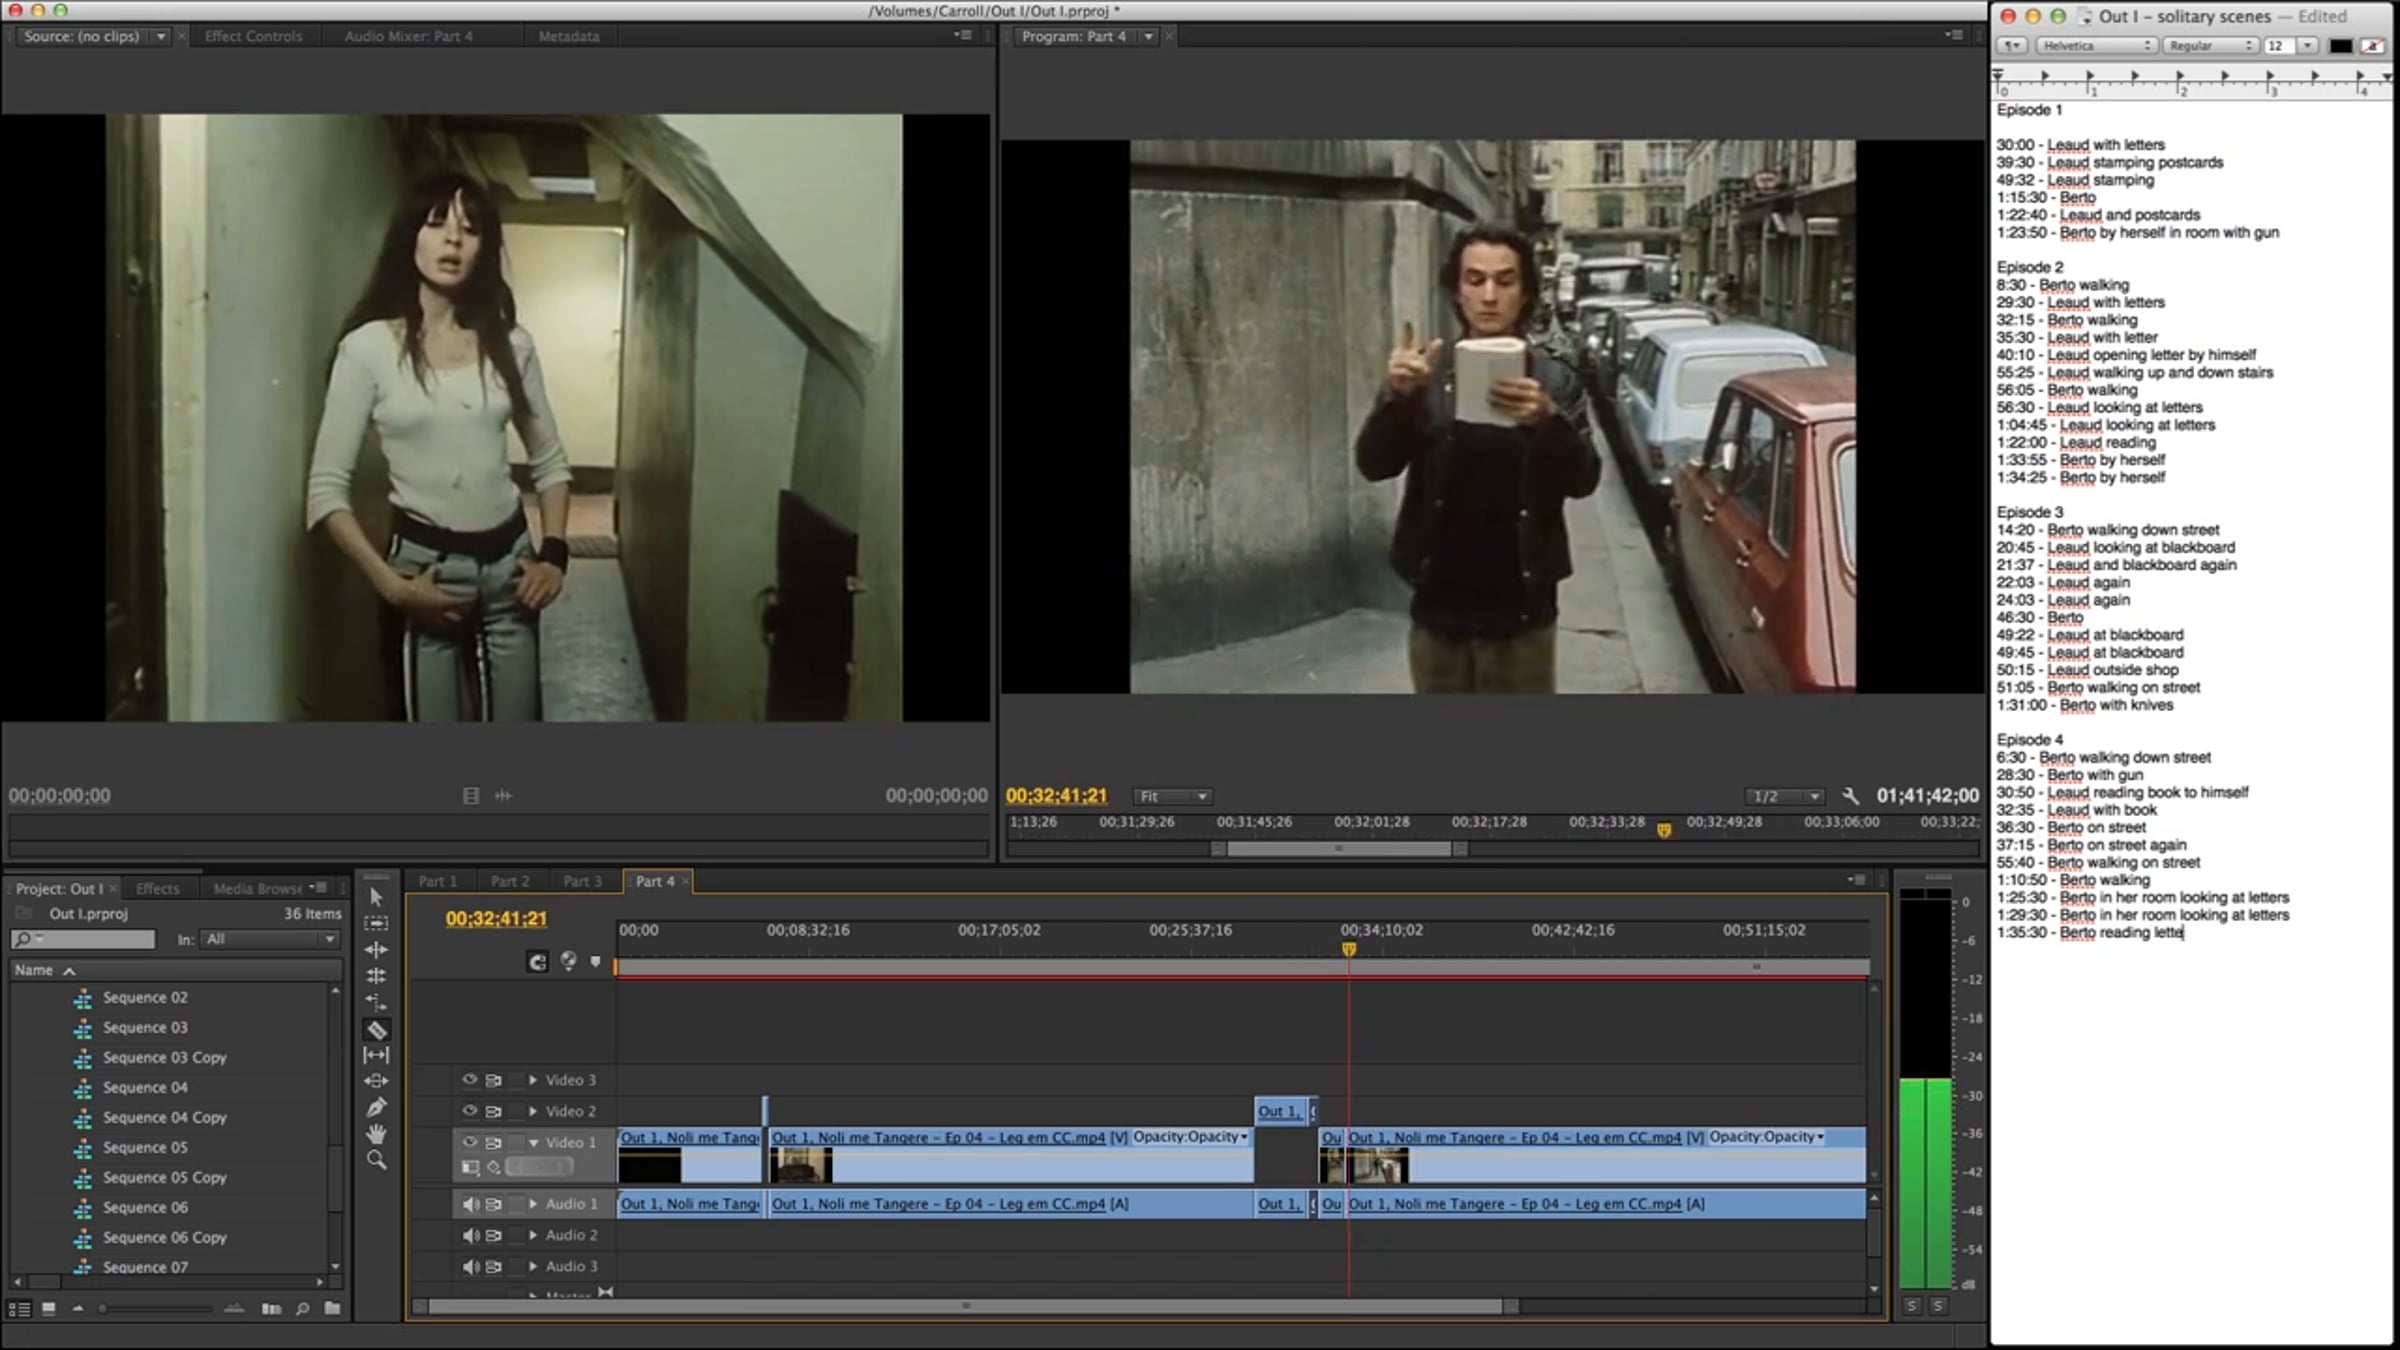This screenshot has height=1350, width=2400.
Task: Open Helvetica font popup in TextEdit
Action: (x=2098, y=46)
